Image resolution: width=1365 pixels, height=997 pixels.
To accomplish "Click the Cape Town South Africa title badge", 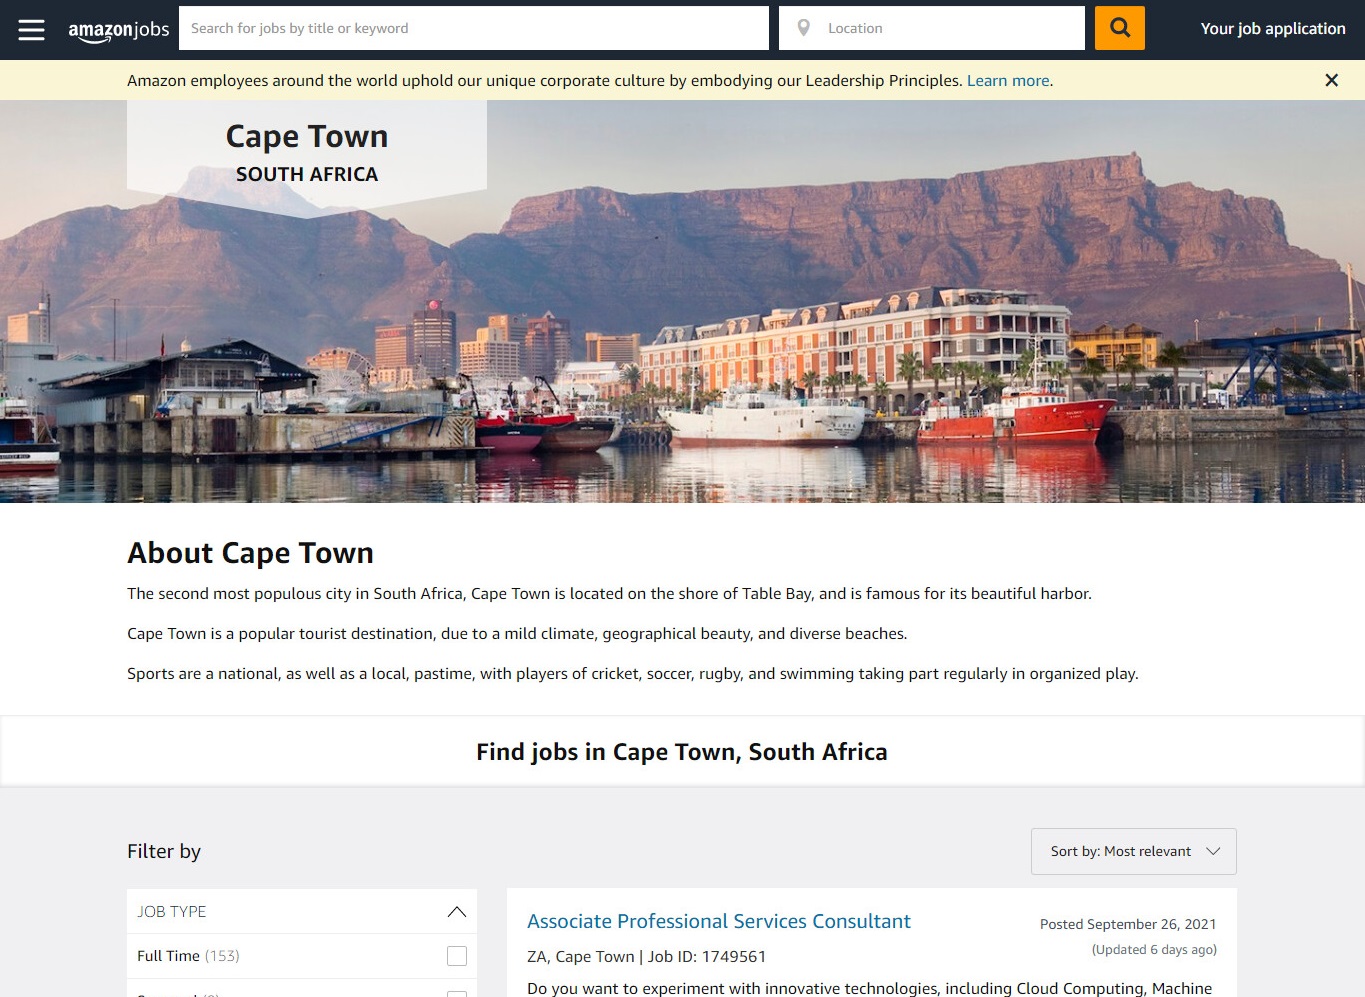I will [306, 153].
